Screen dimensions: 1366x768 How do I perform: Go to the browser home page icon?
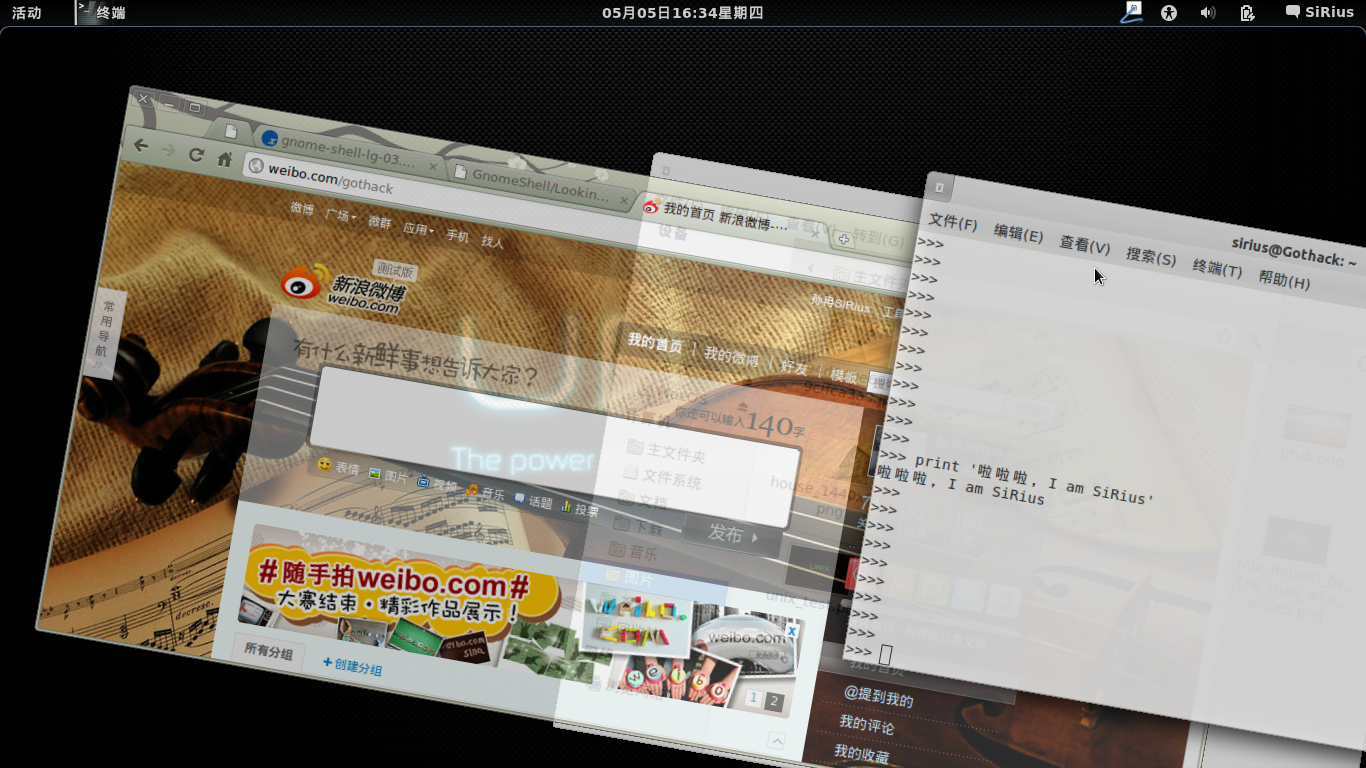[x=224, y=160]
